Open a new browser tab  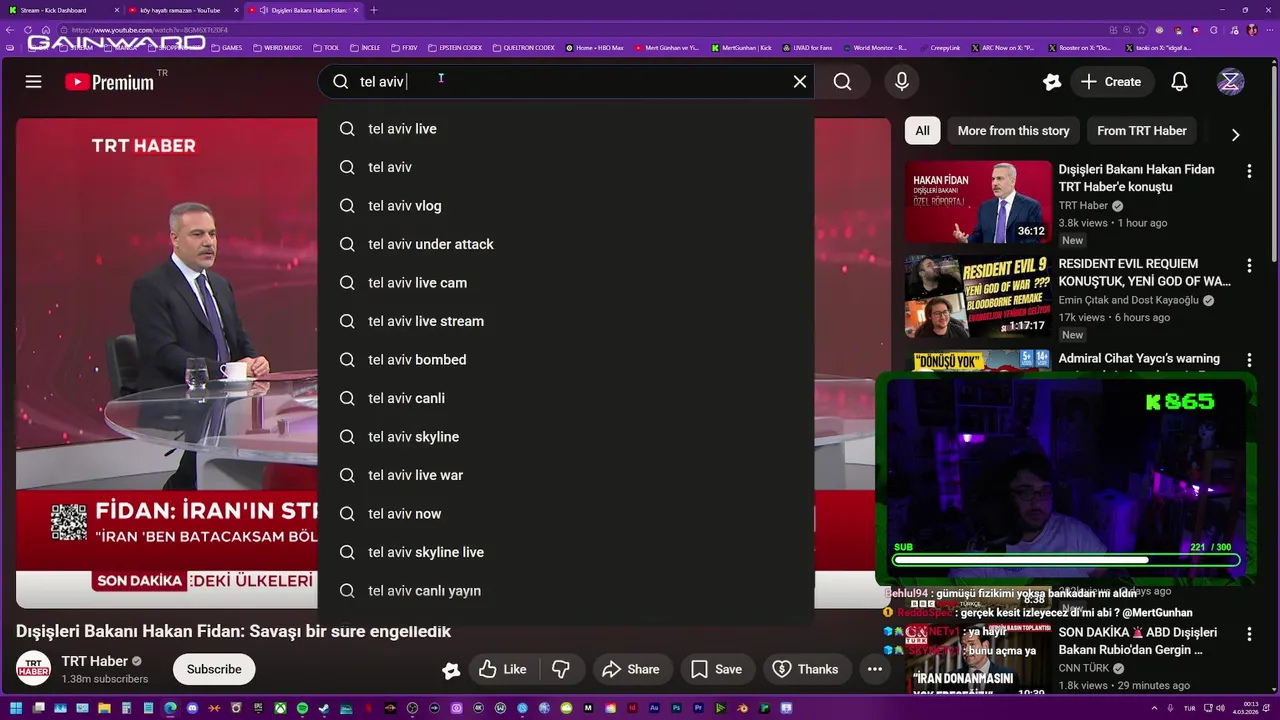point(374,10)
